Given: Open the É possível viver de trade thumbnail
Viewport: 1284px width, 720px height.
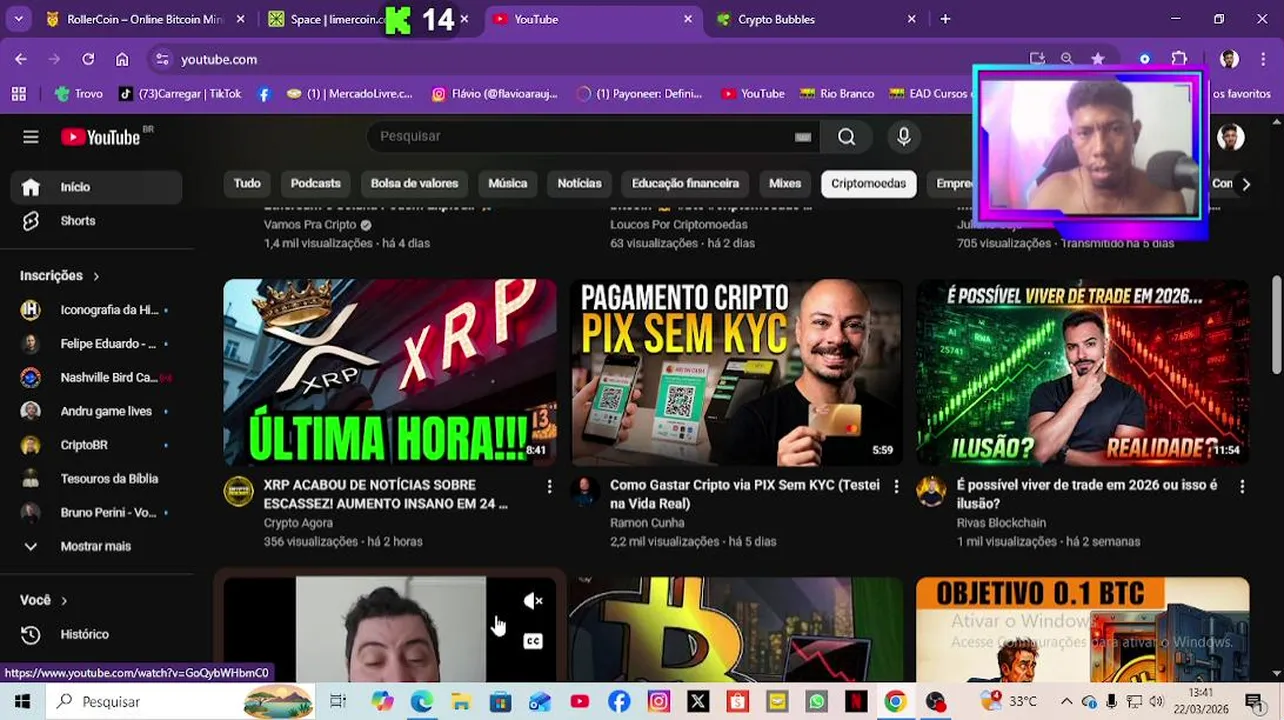Looking at the screenshot, I should point(1083,372).
